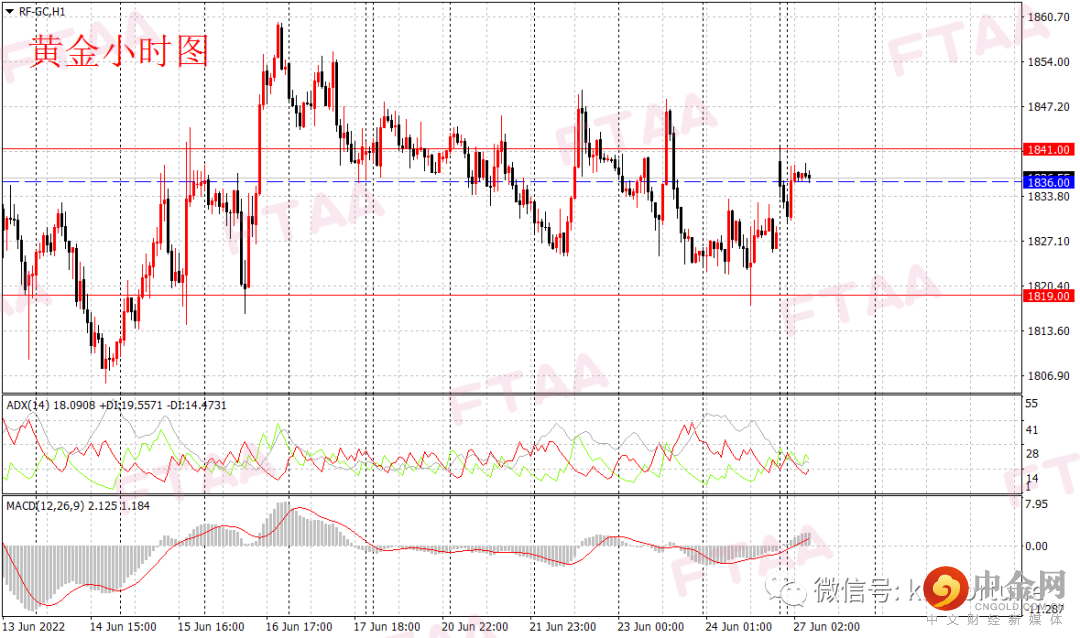The width and height of the screenshot is (1080, 638).
Task: Click the 黄金小时图 red title text
Action: (x=118, y=52)
